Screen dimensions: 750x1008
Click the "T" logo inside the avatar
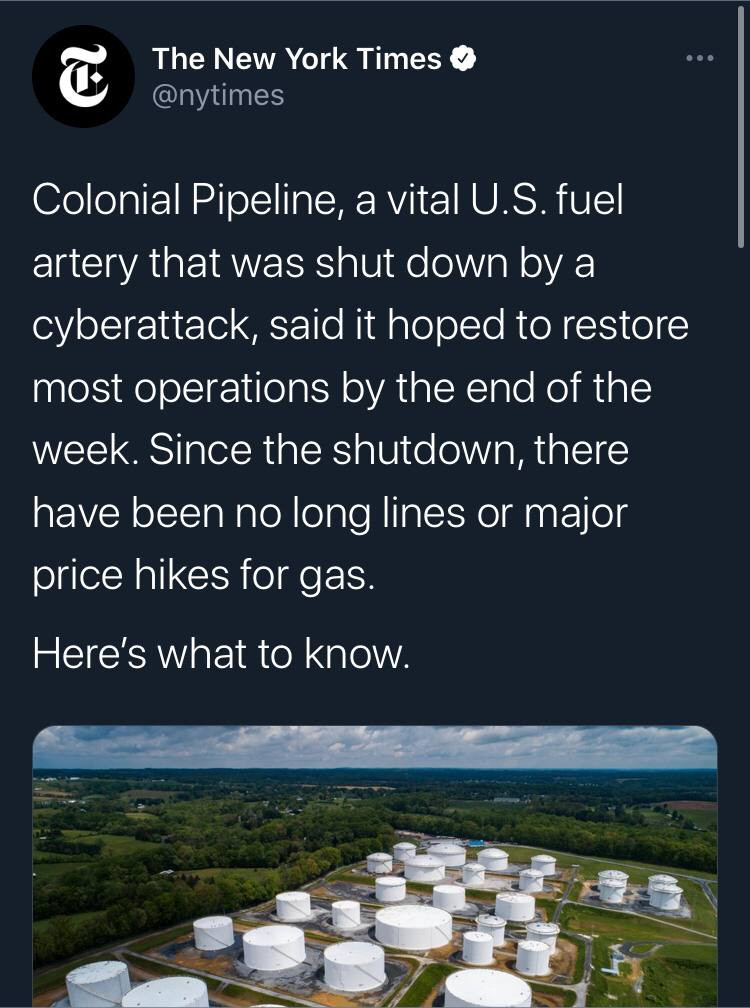point(83,78)
